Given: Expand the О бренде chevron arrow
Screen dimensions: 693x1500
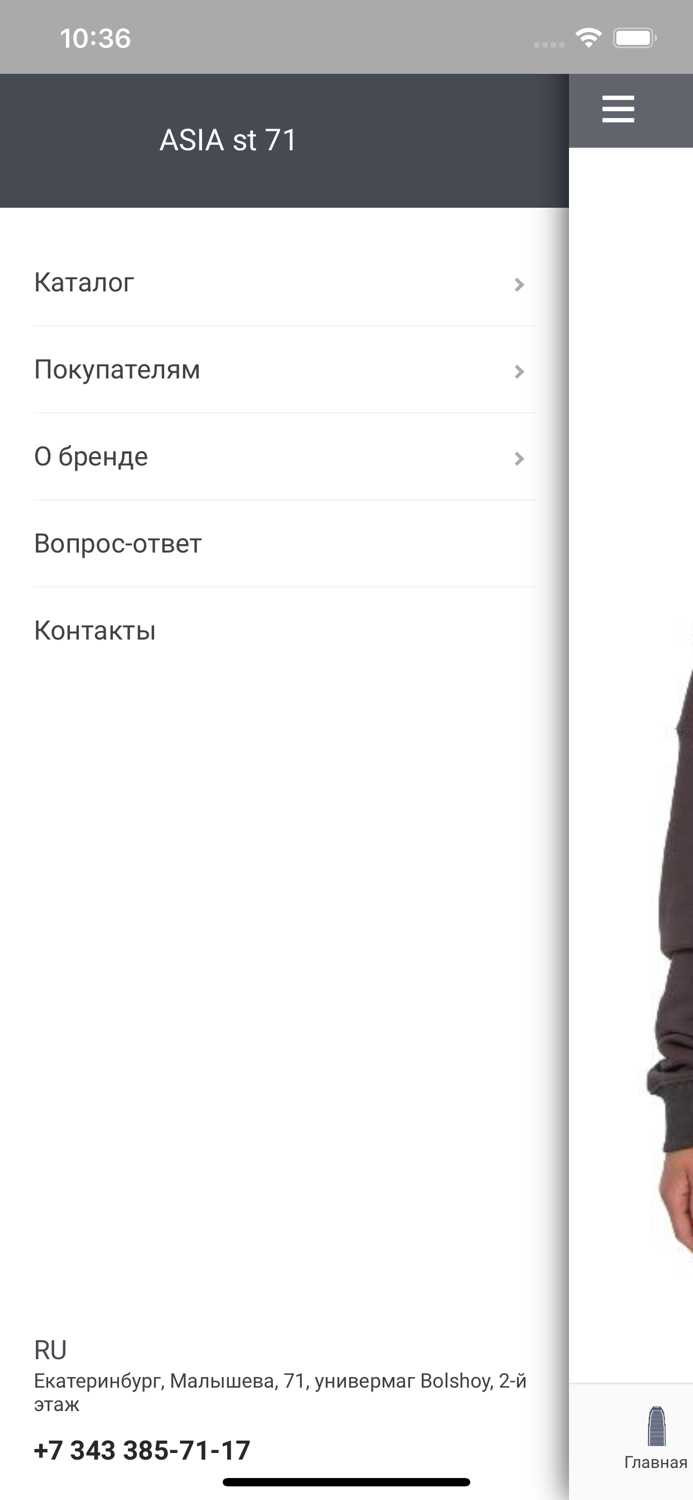Looking at the screenshot, I should pyautogui.click(x=519, y=459).
